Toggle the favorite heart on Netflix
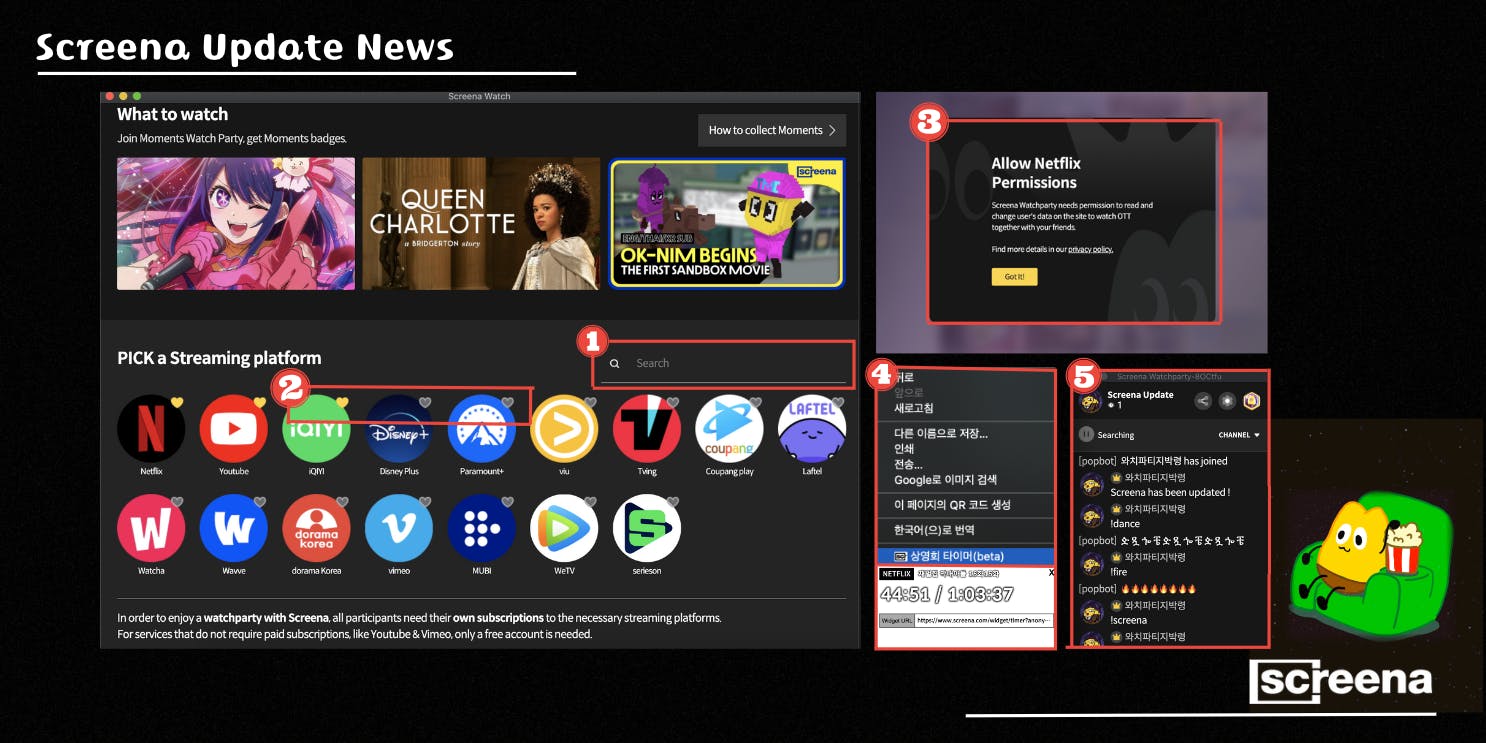 [x=177, y=402]
